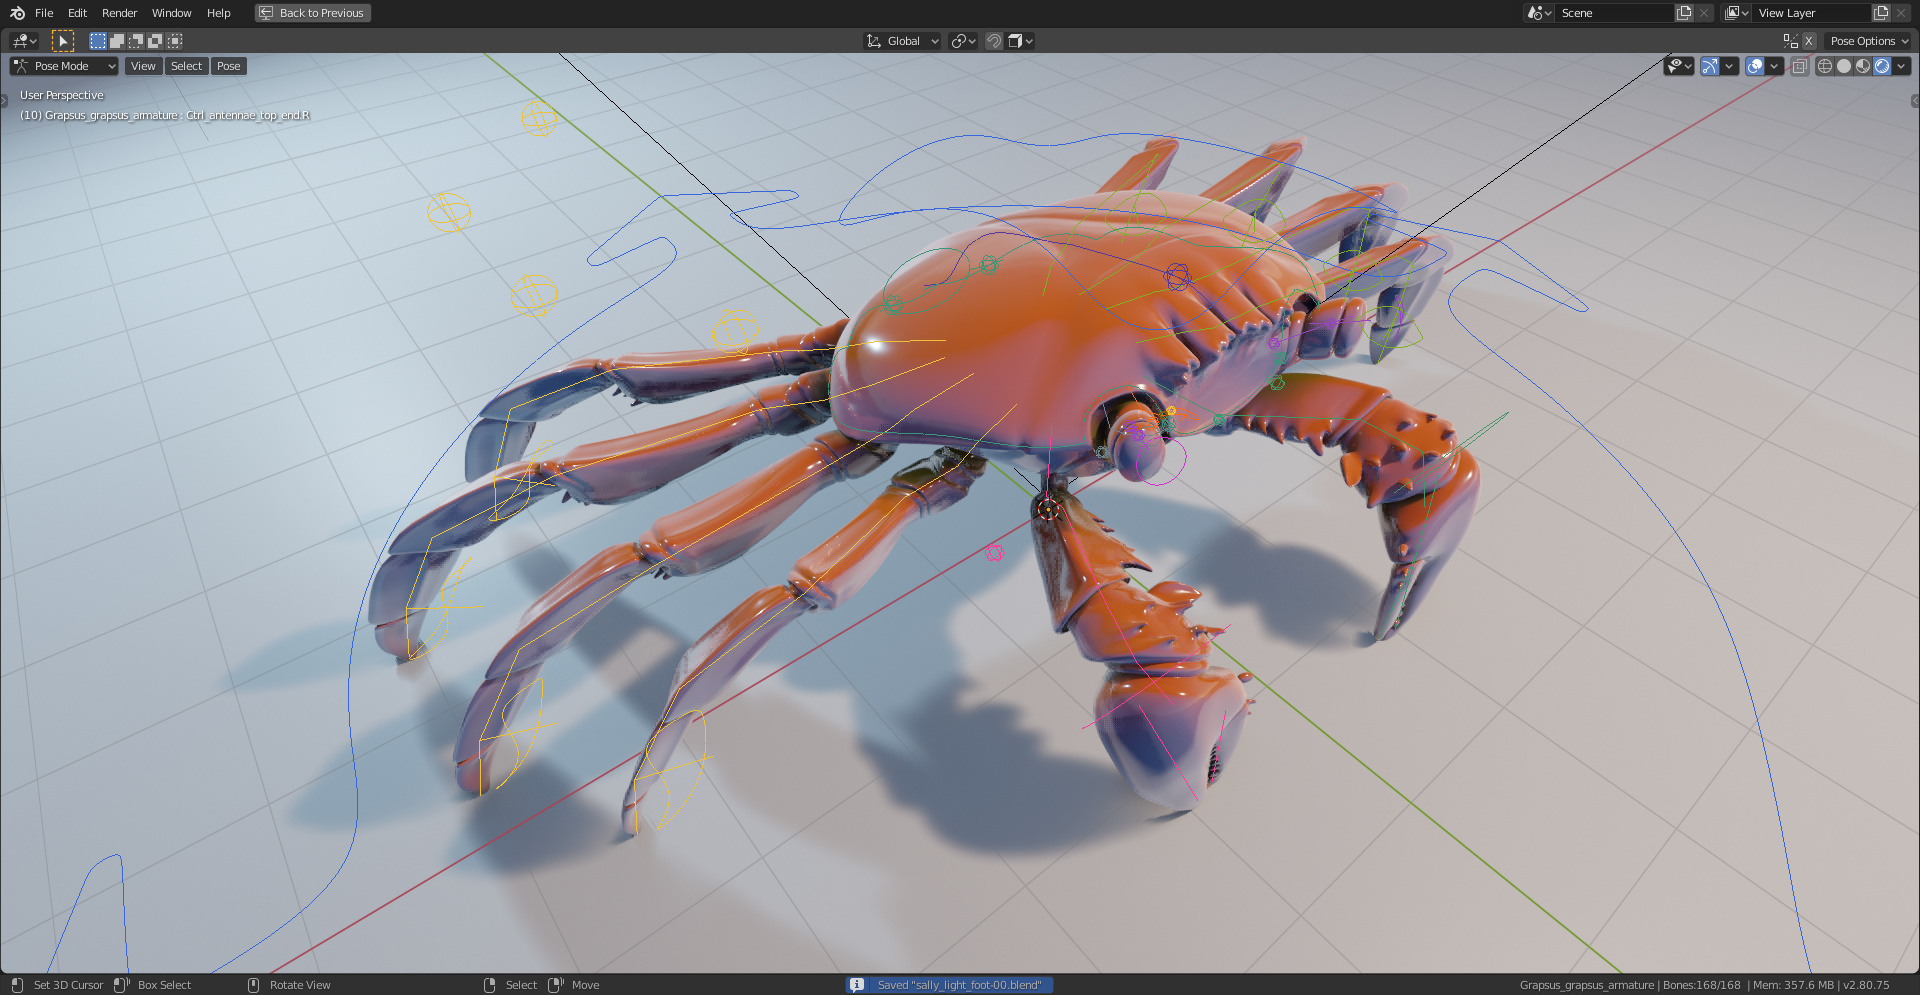Open the View Layer browse icon
This screenshot has width=1920, height=995.
click(x=1737, y=13)
